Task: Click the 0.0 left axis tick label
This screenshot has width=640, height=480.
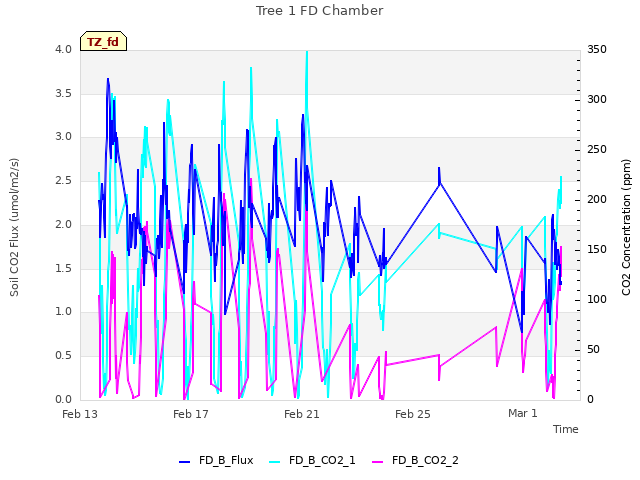Action: (63, 400)
